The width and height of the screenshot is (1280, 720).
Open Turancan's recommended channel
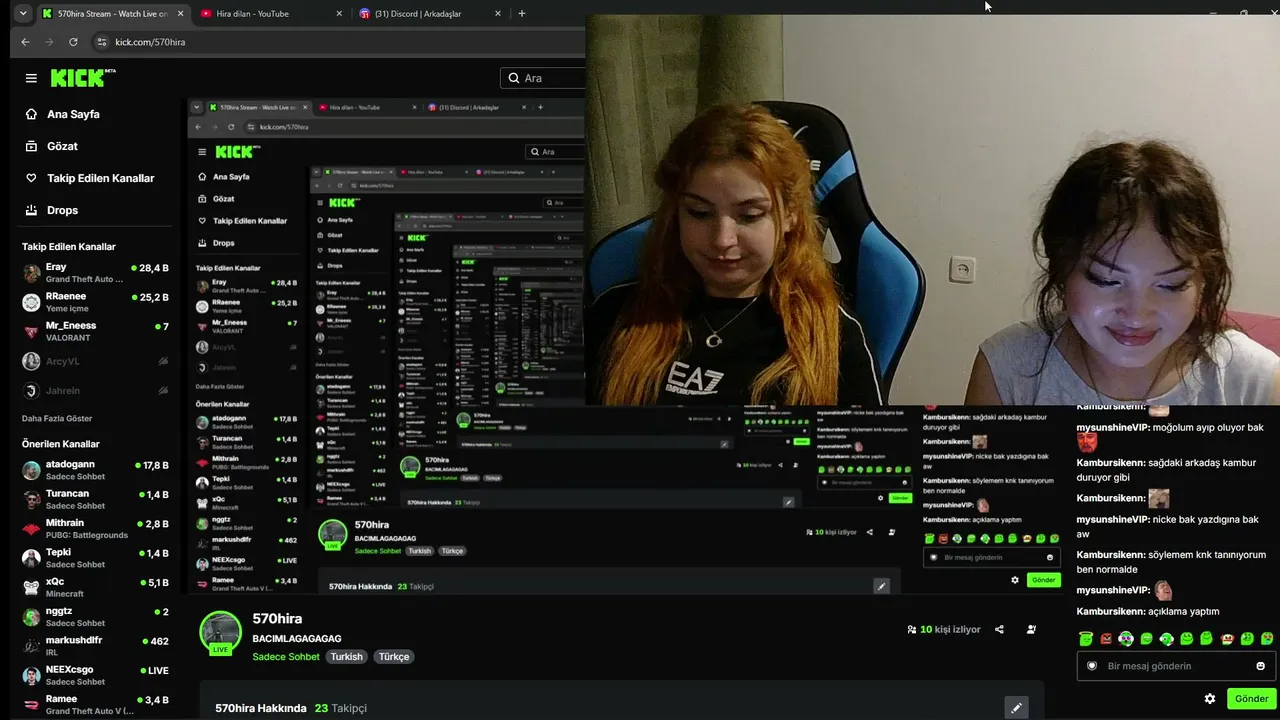pos(96,499)
